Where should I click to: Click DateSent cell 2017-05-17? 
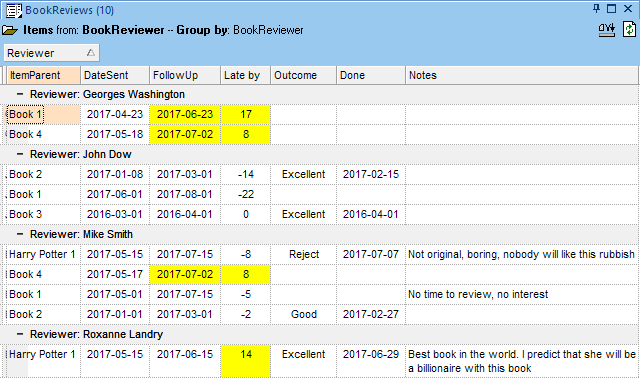[x=115, y=274]
